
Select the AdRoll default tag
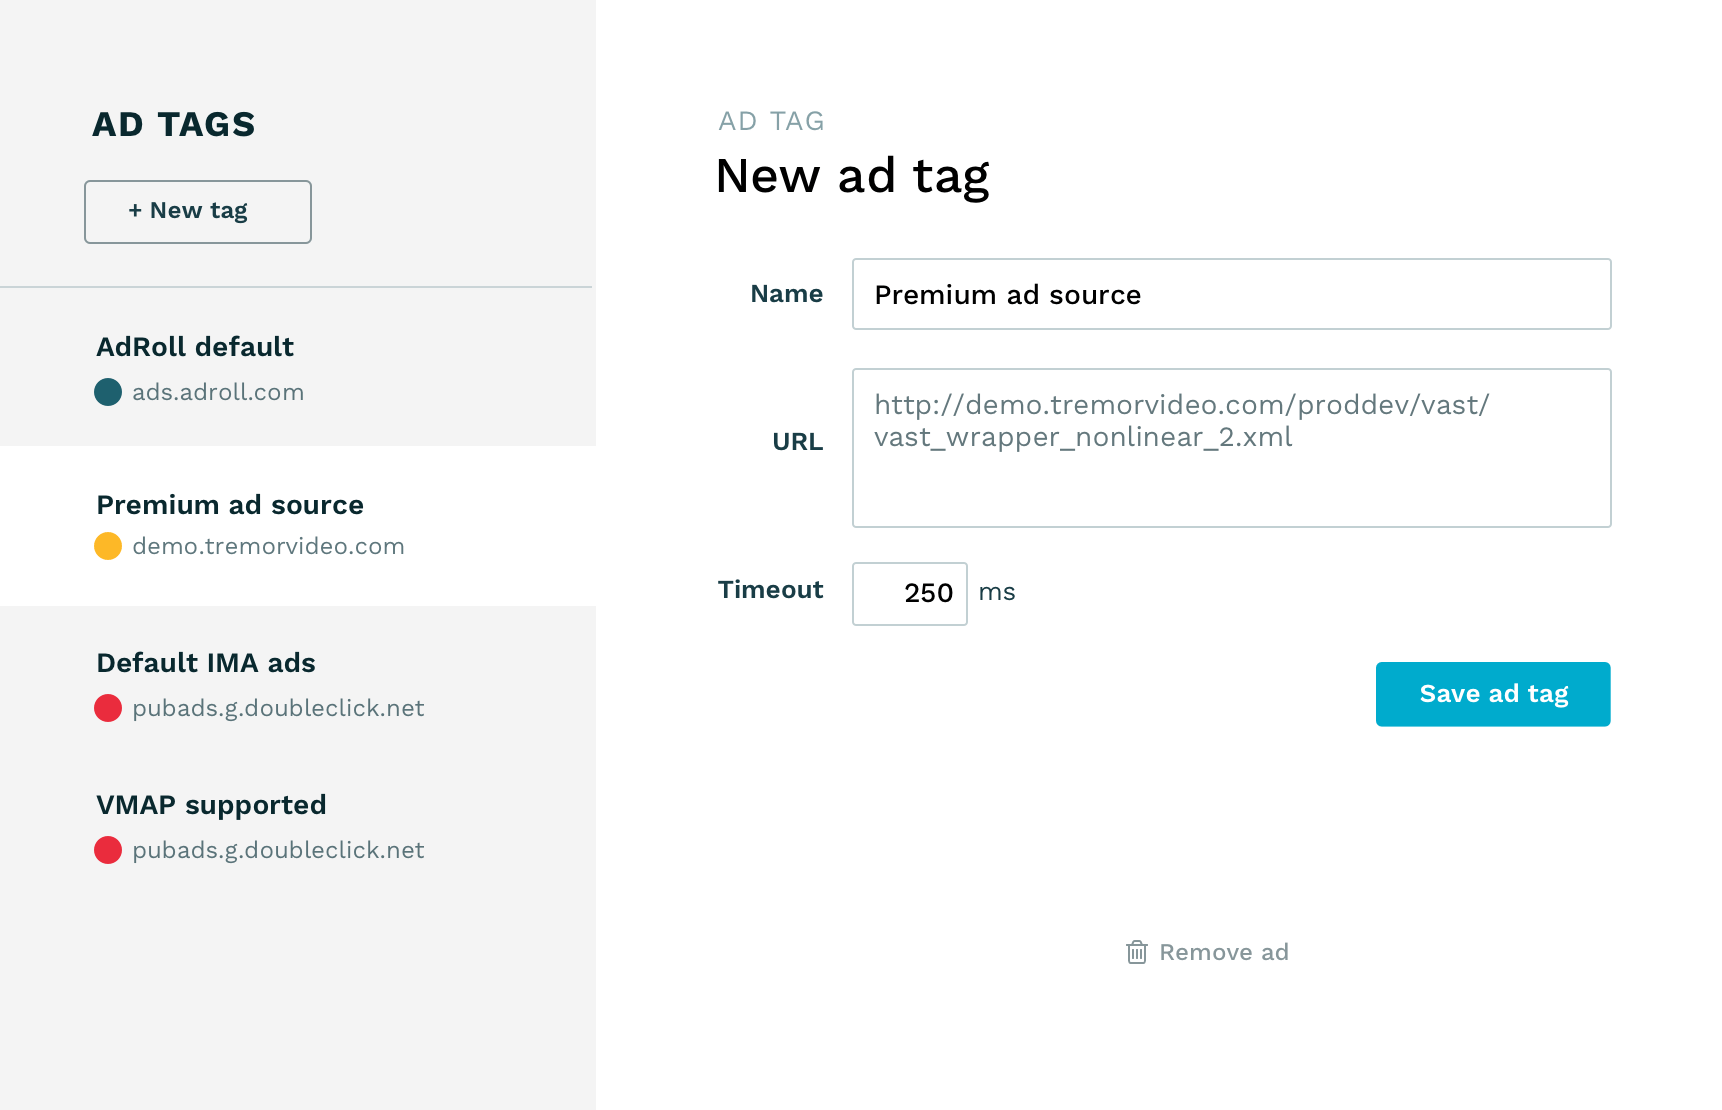[x=298, y=368]
